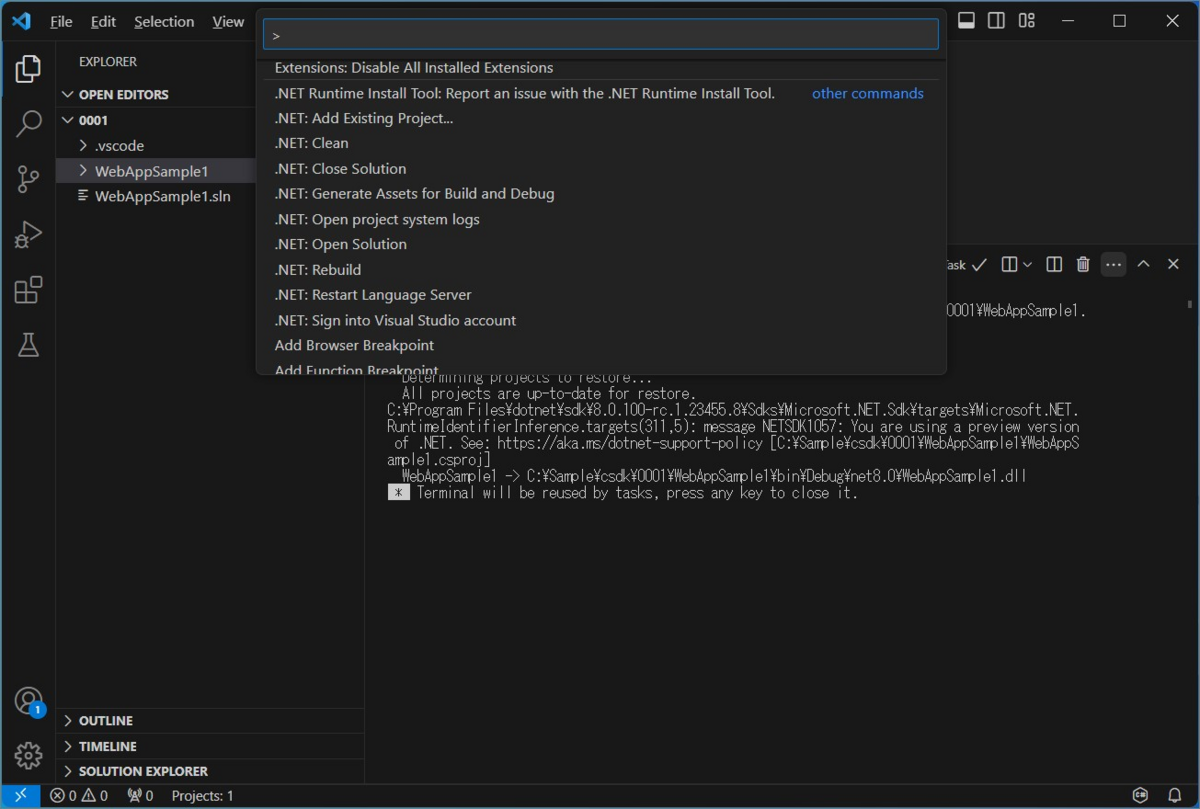Screen dimensions: 1200x809
Task: Open the Edit menu
Action: (x=103, y=21)
